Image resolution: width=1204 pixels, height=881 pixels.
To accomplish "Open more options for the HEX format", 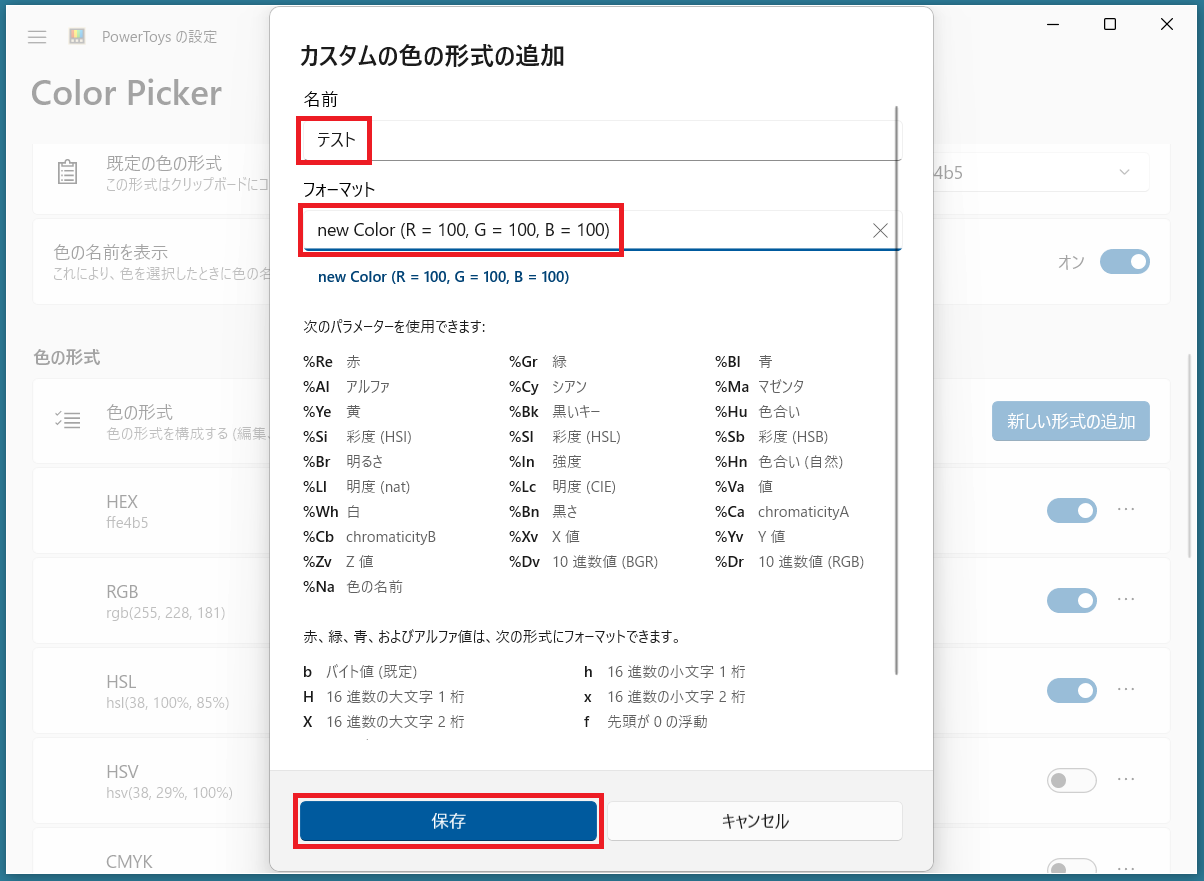I will 1126,511.
